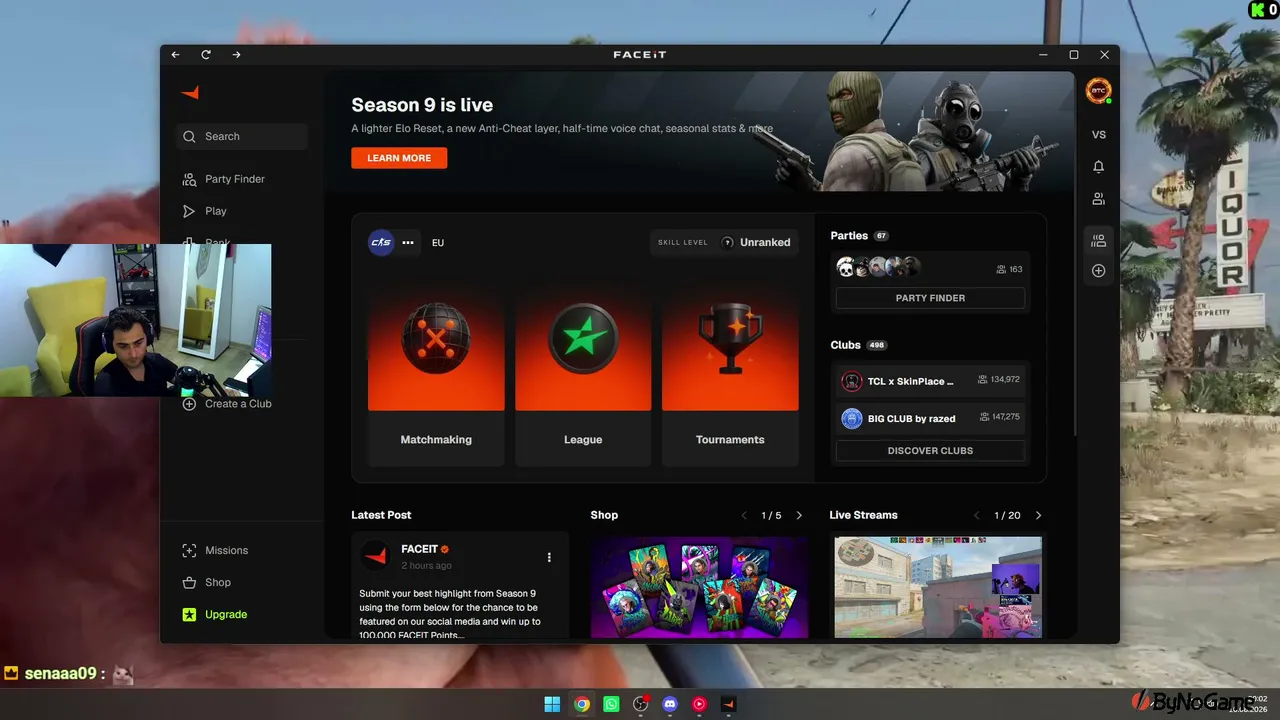Click the Clubs heading
Screen dimensions: 1280x720
[845, 345]
